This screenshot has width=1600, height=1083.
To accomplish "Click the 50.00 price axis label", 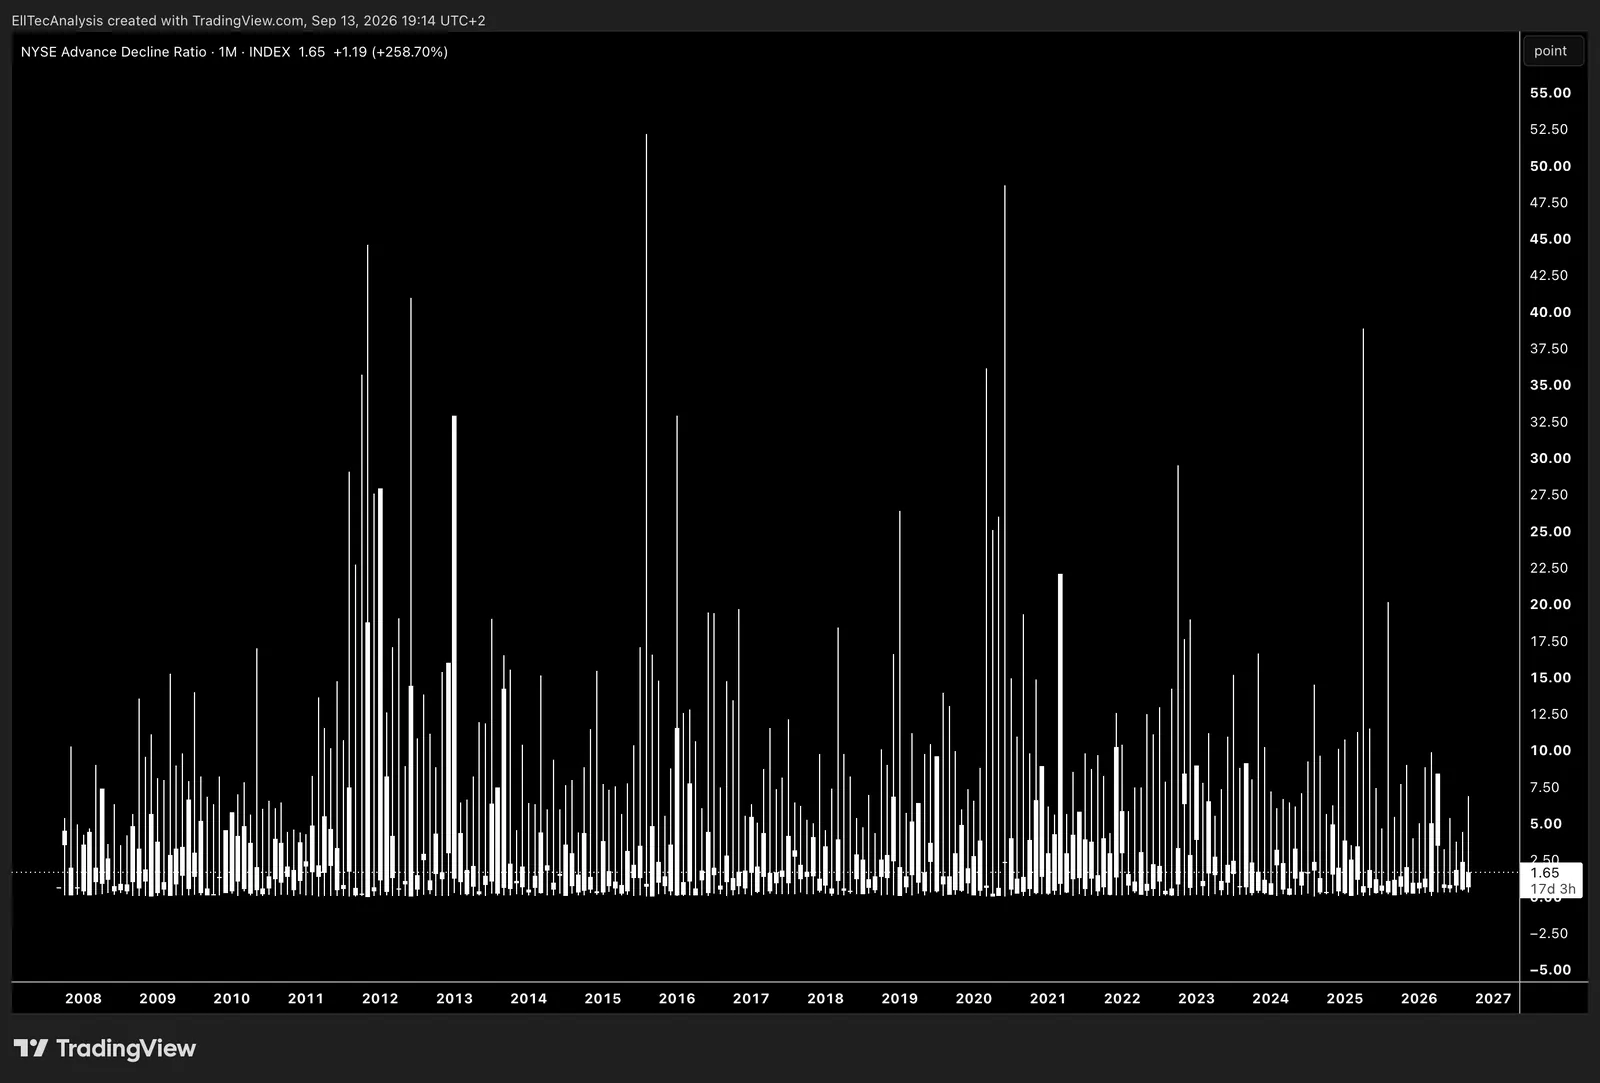I will [1550, 166].
